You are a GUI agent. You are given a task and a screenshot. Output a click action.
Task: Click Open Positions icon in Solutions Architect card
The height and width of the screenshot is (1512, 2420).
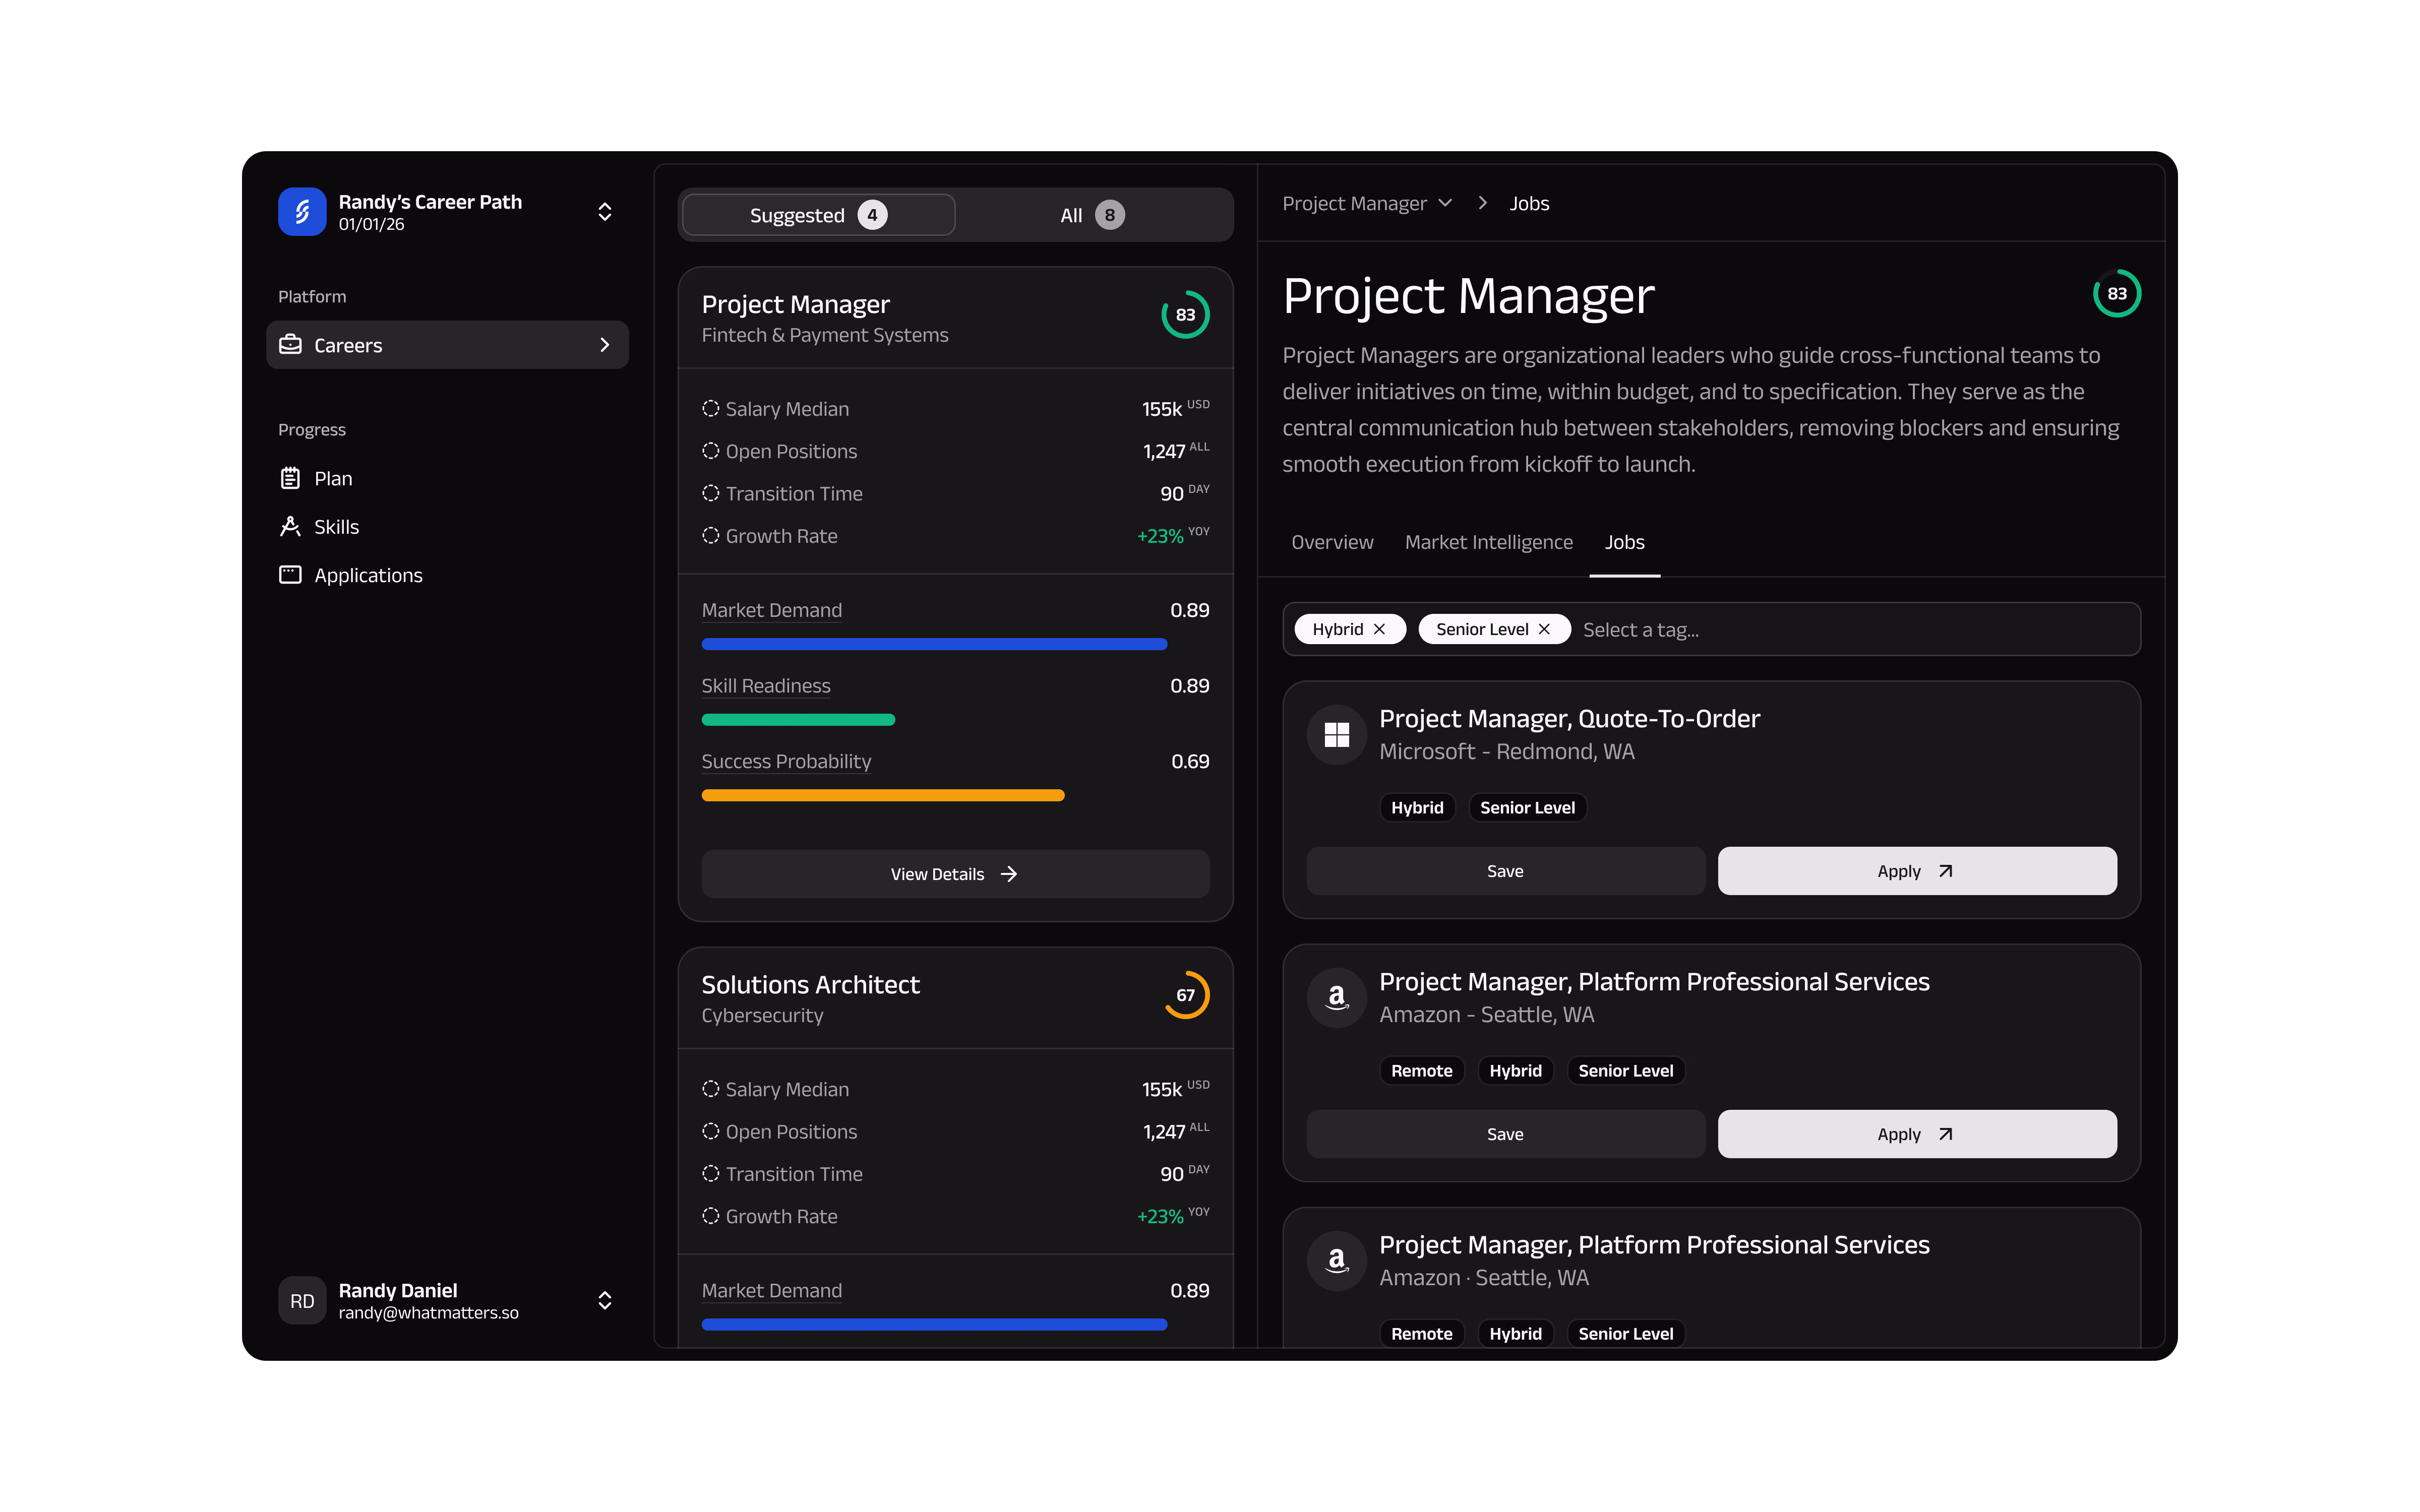point(710,1131)
